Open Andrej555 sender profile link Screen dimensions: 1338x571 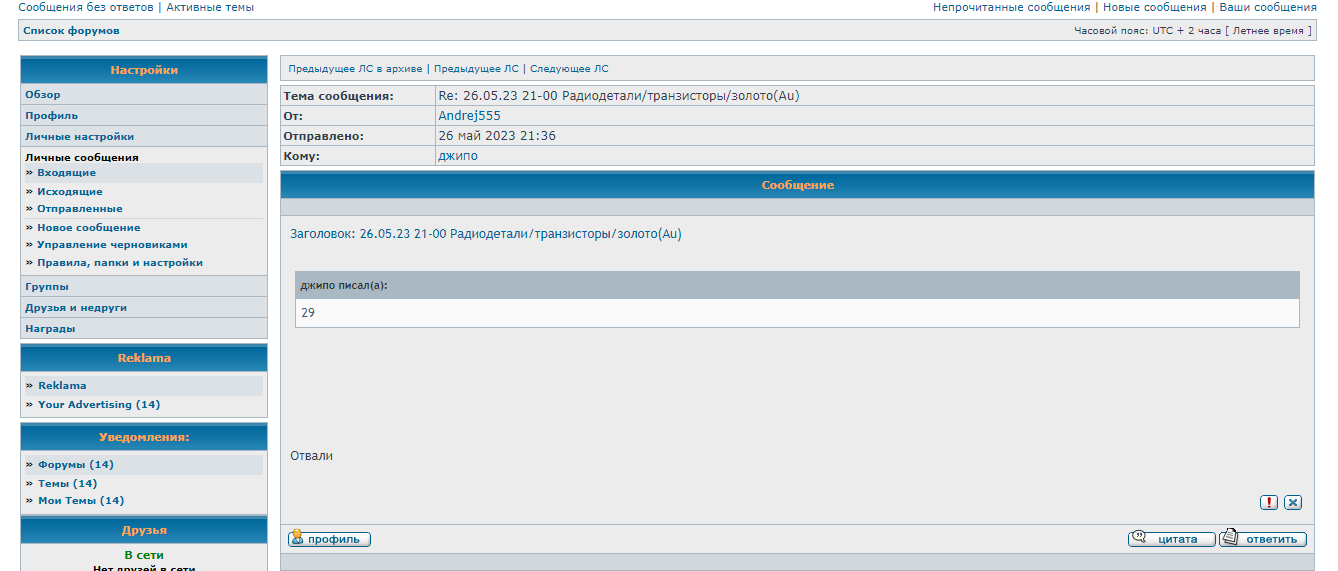click(469, 116)
